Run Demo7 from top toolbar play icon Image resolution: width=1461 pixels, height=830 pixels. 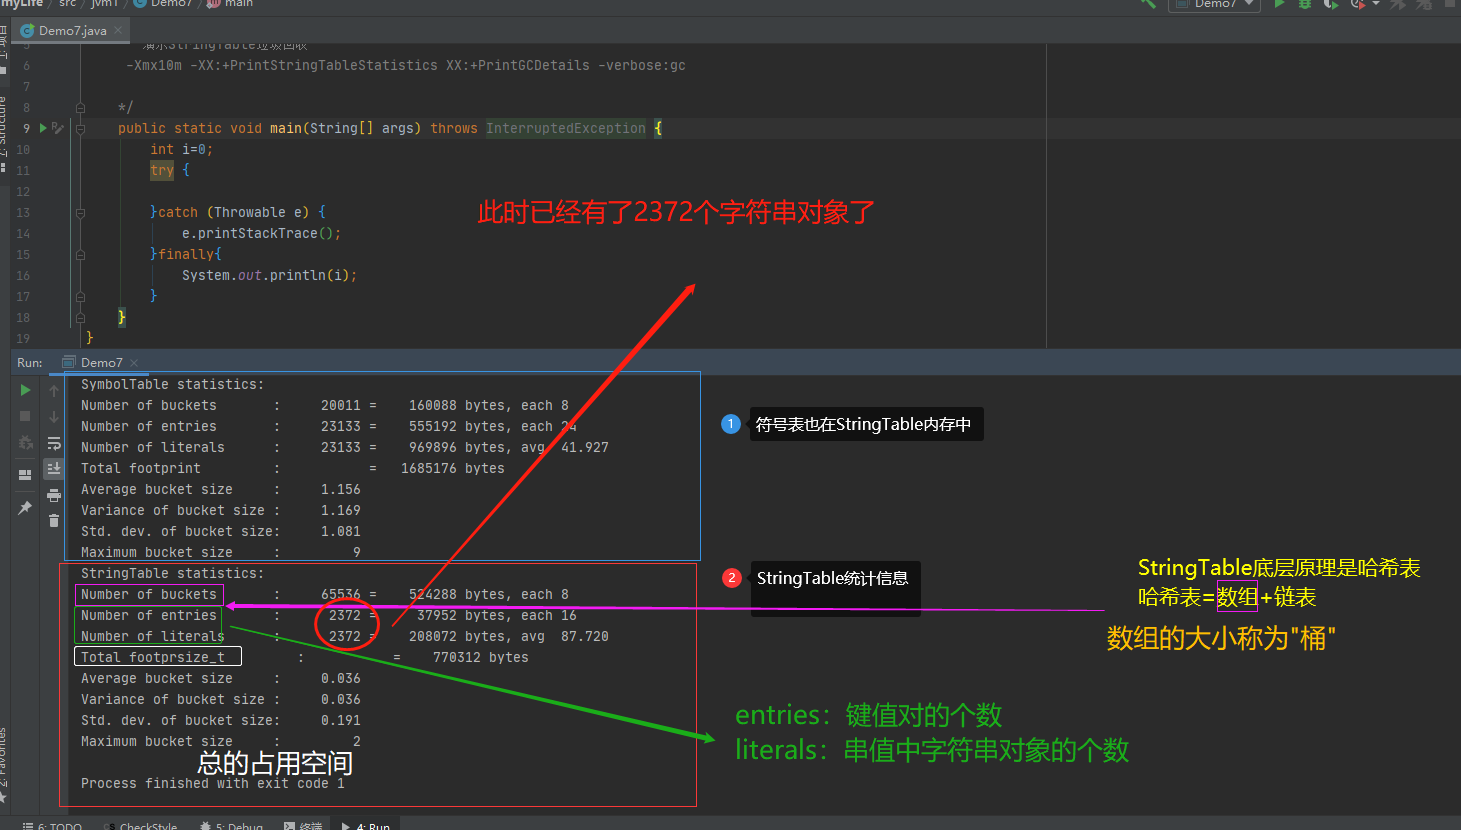coord(1279,4)
